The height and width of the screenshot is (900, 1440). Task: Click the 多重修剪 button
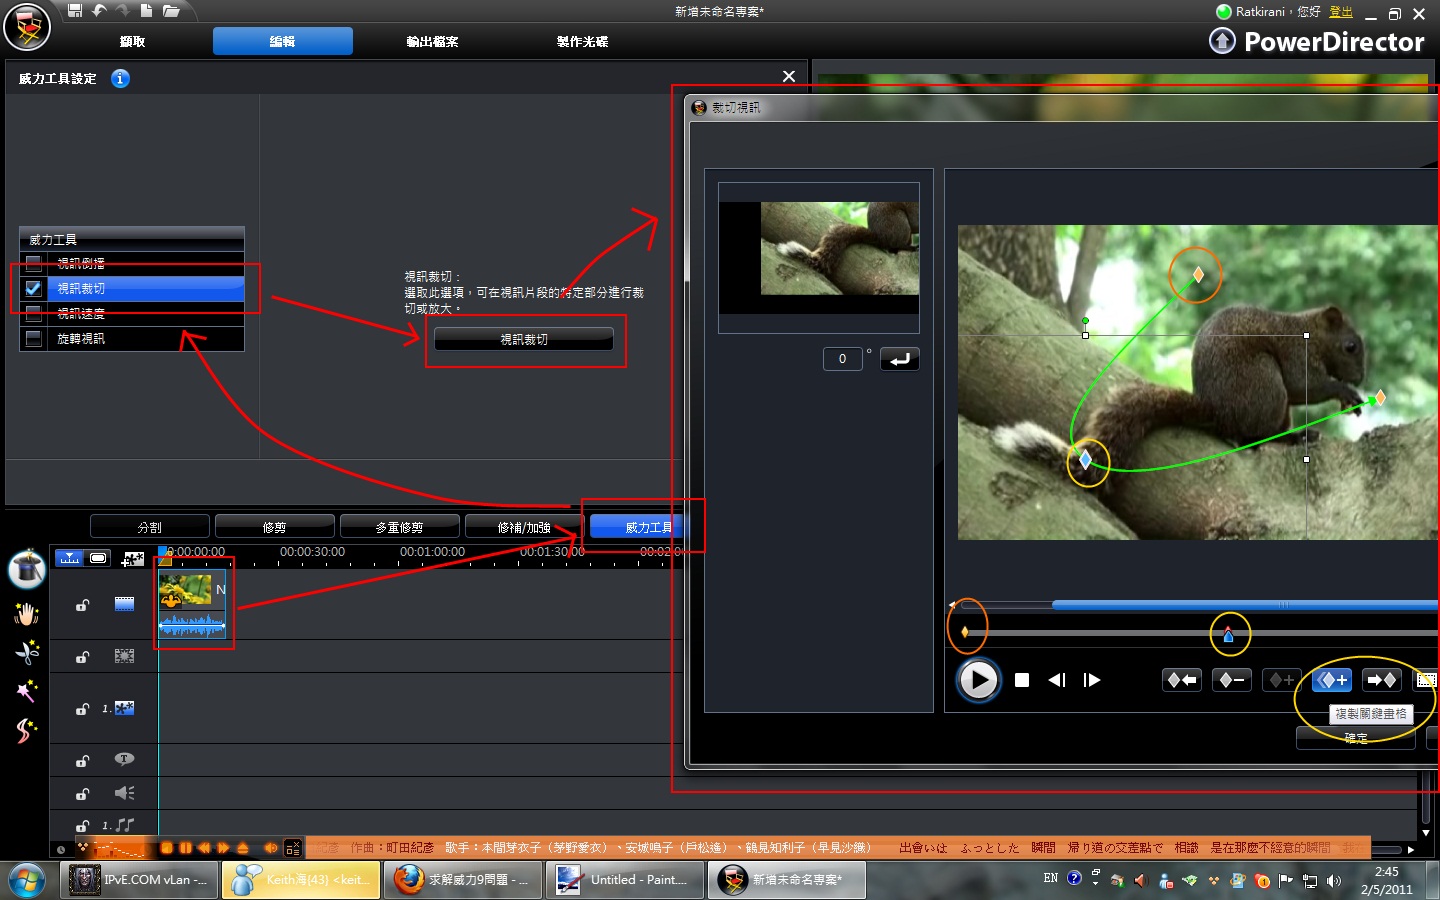click(x=400, y=527)
